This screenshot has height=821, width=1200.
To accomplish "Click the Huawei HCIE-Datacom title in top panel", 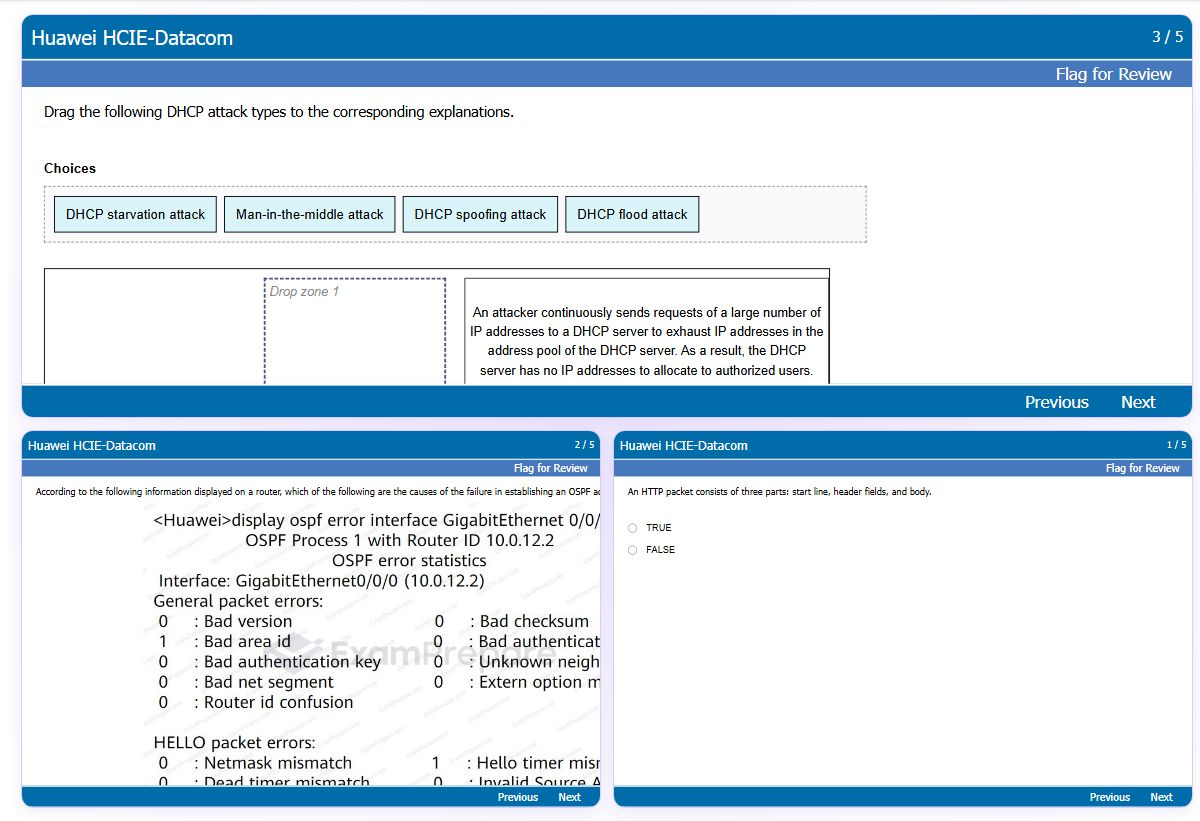I will pos(132,38).
